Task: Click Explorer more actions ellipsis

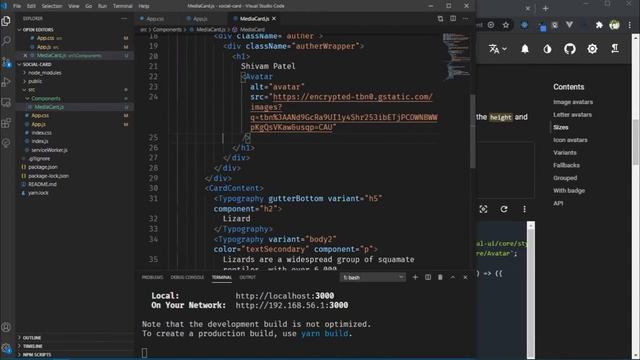Action: 124,18
